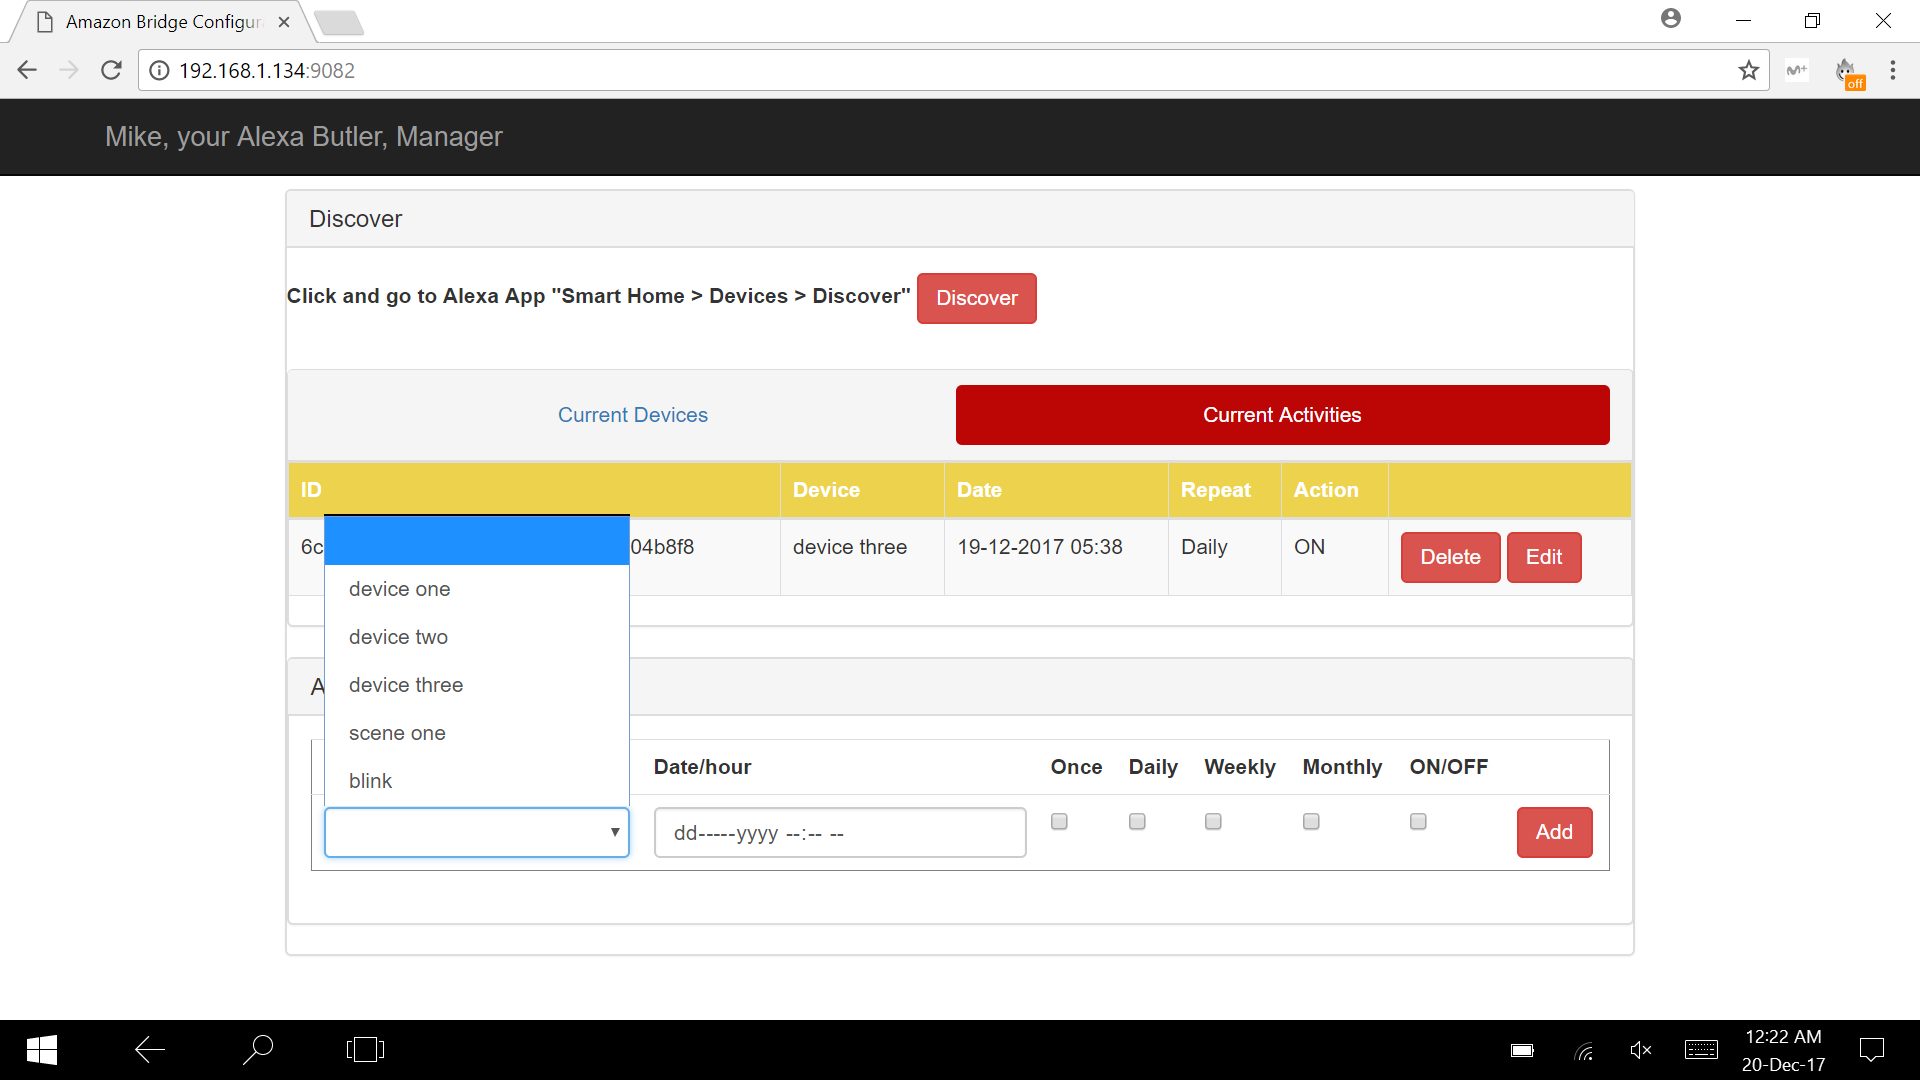Check the Monthly checkbox
The width and height of the screenshot is (1920, 1080).
1311,822
